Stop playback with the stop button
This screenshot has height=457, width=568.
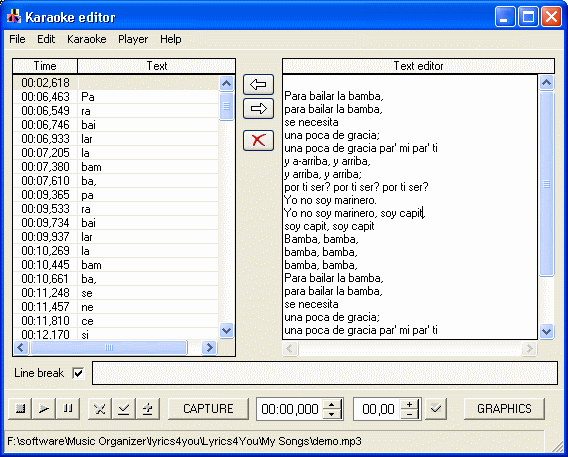click(x=20, y=409)
